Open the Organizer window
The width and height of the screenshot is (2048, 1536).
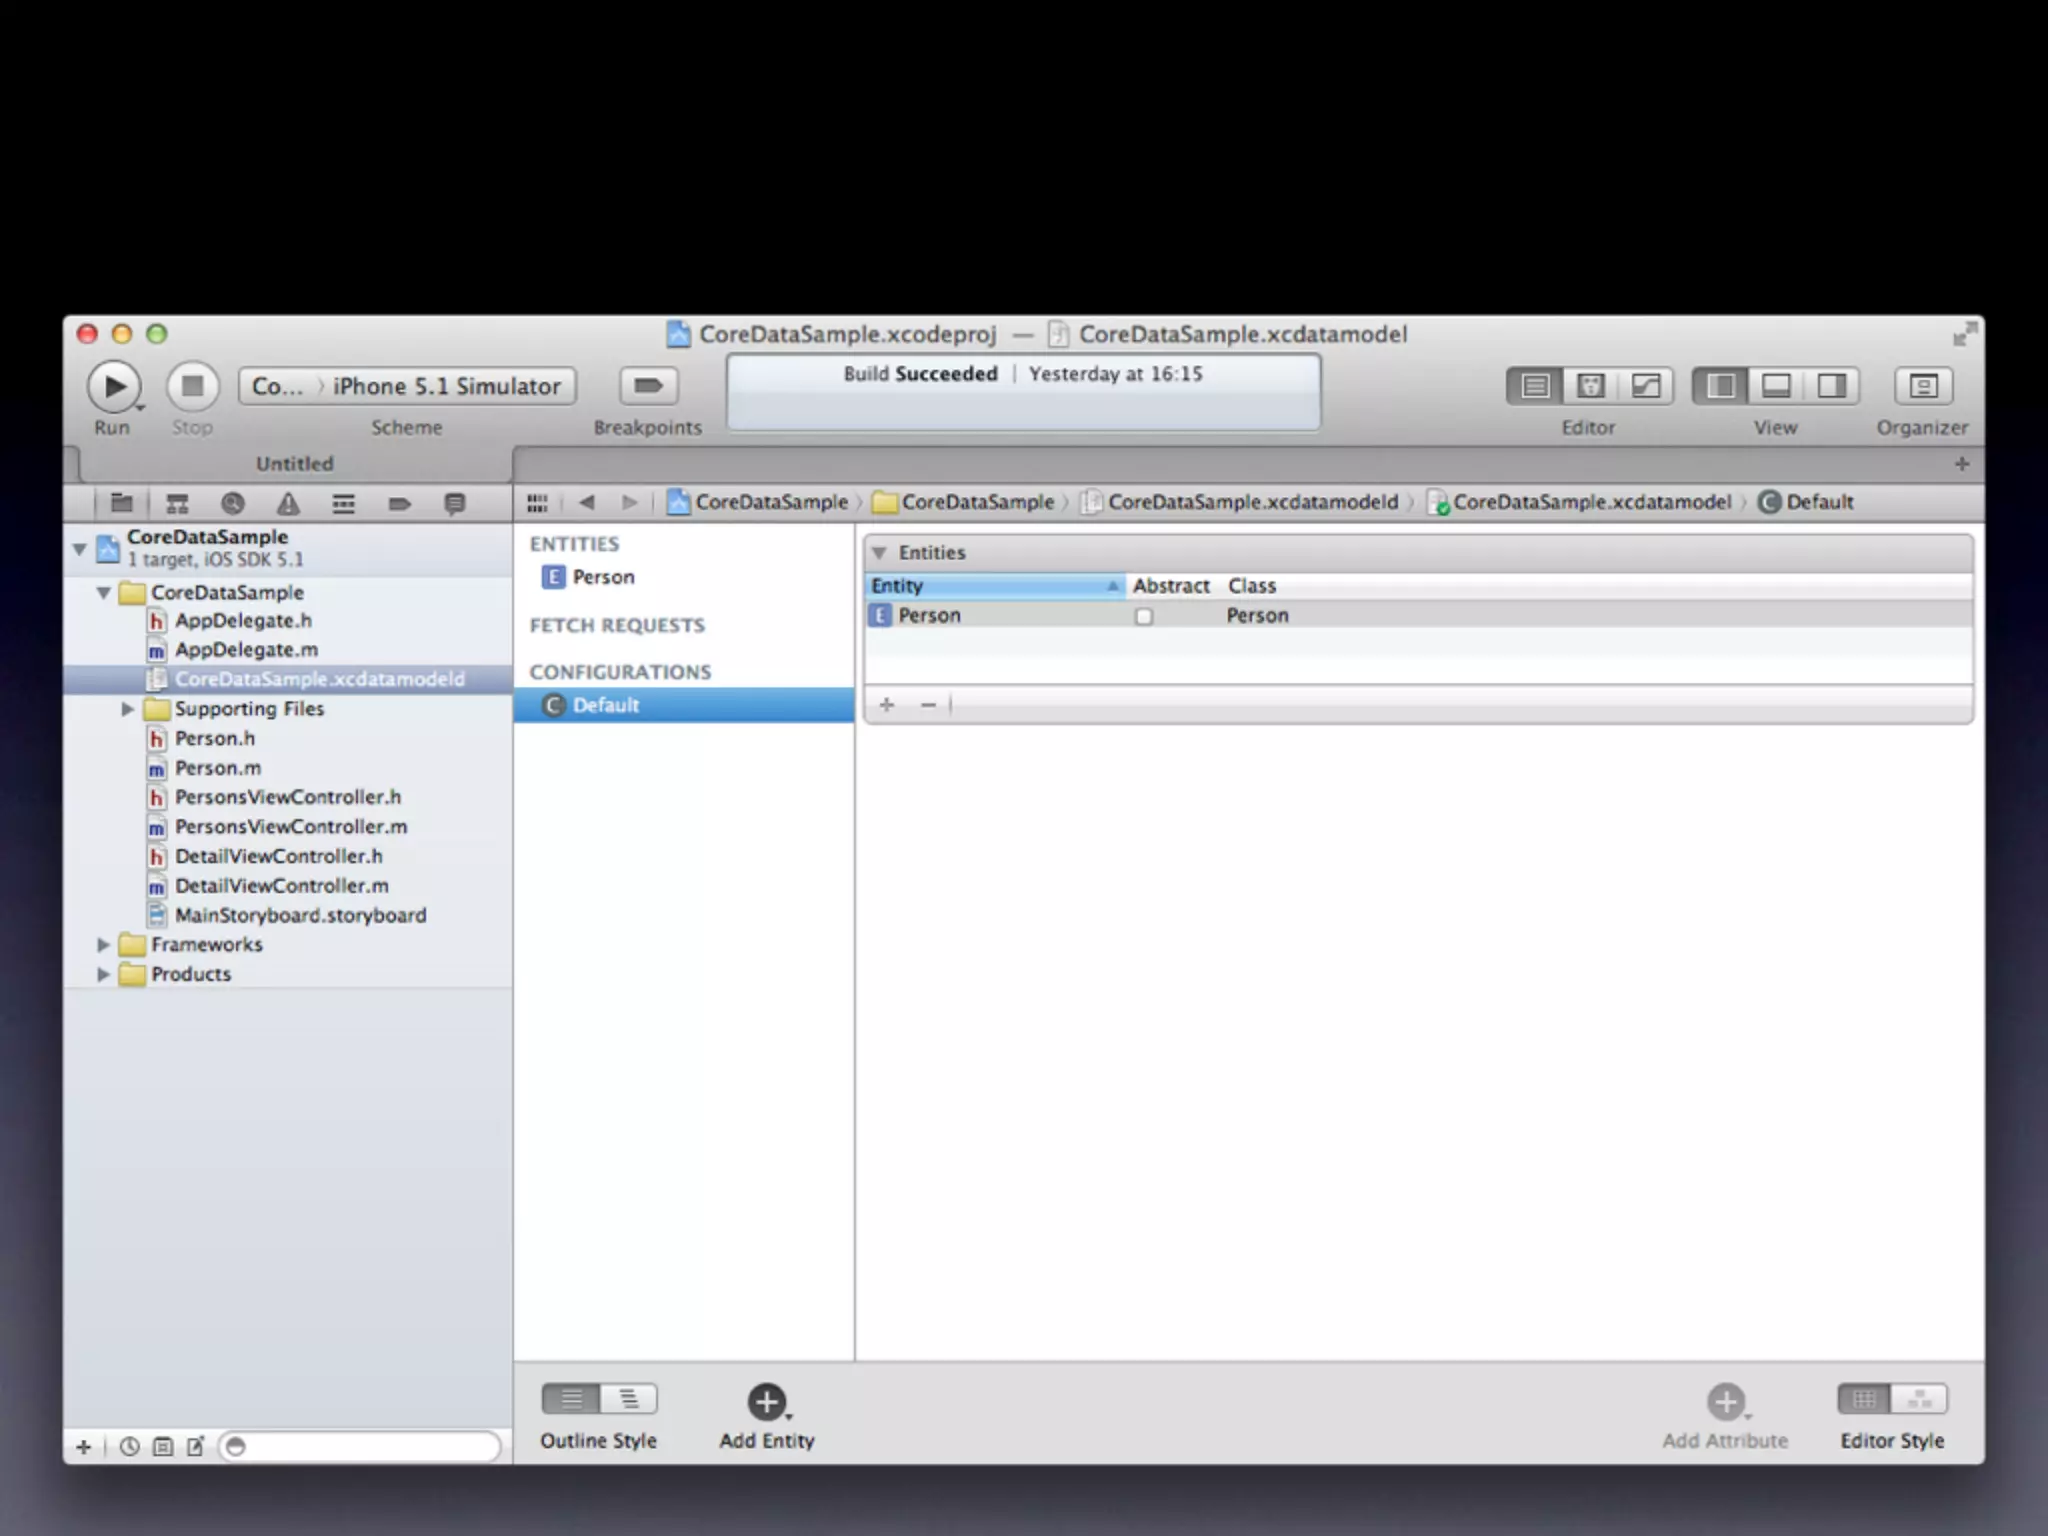pos(1922,386)
